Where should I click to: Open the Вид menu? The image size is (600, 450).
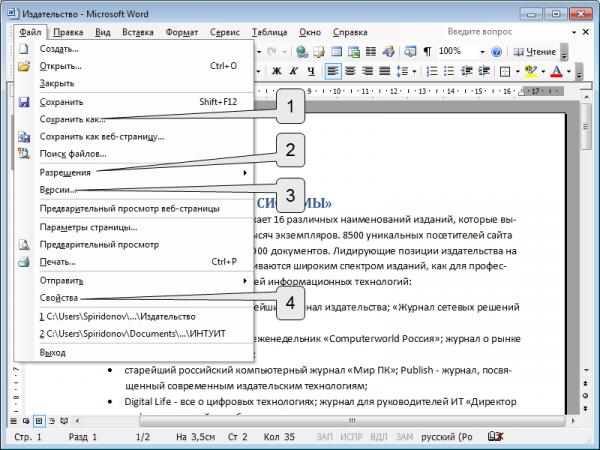coord(103,32)
